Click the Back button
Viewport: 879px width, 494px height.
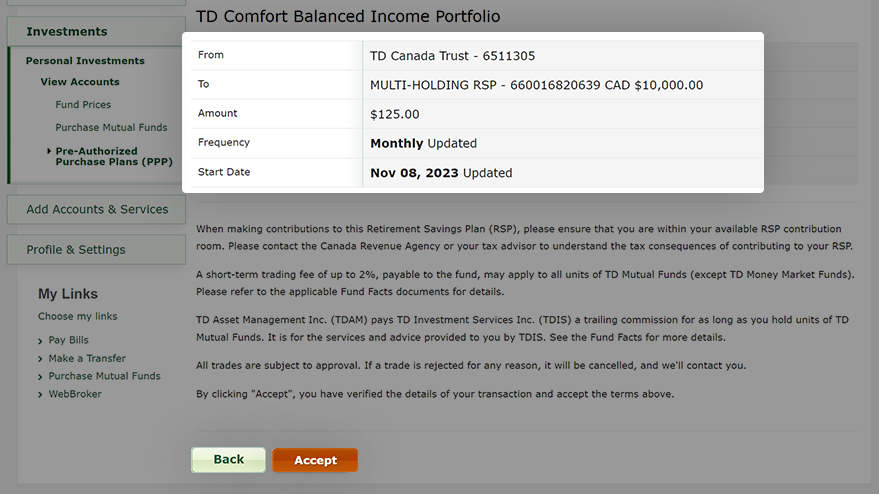click(228, 460)
